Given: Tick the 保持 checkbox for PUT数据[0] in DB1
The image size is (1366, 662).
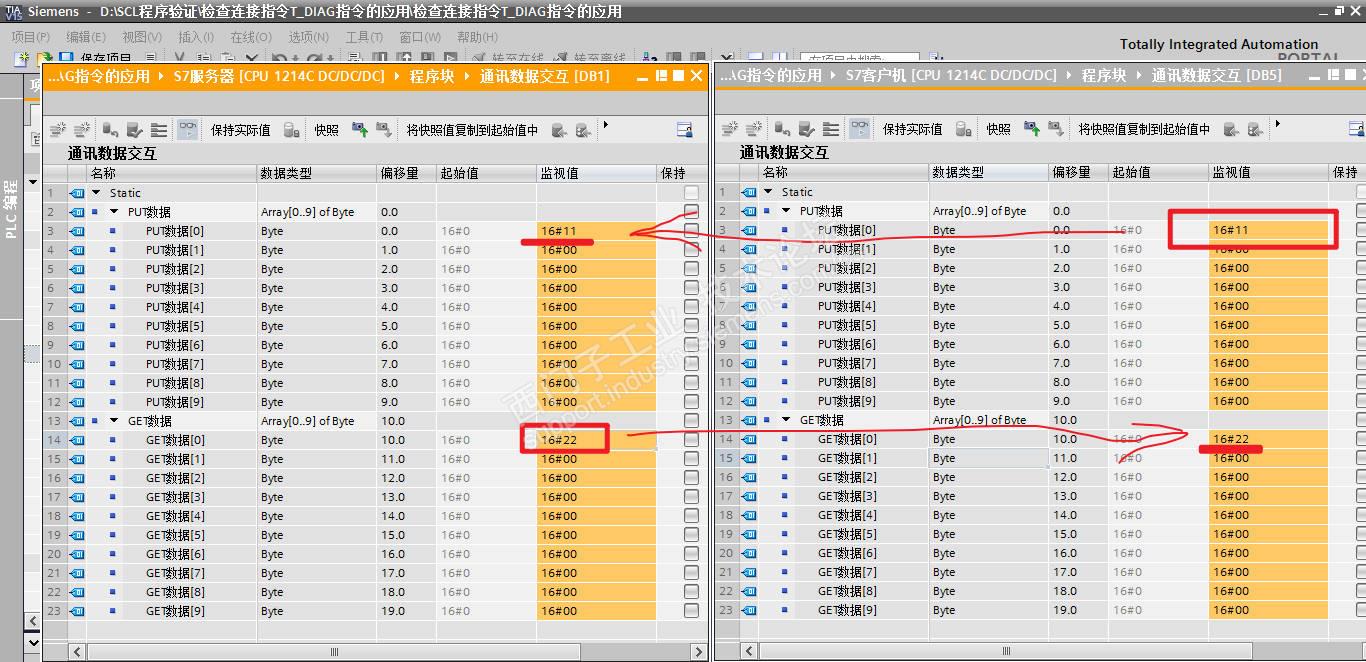Looking at the screenshot, I should [x=691, y=231].
